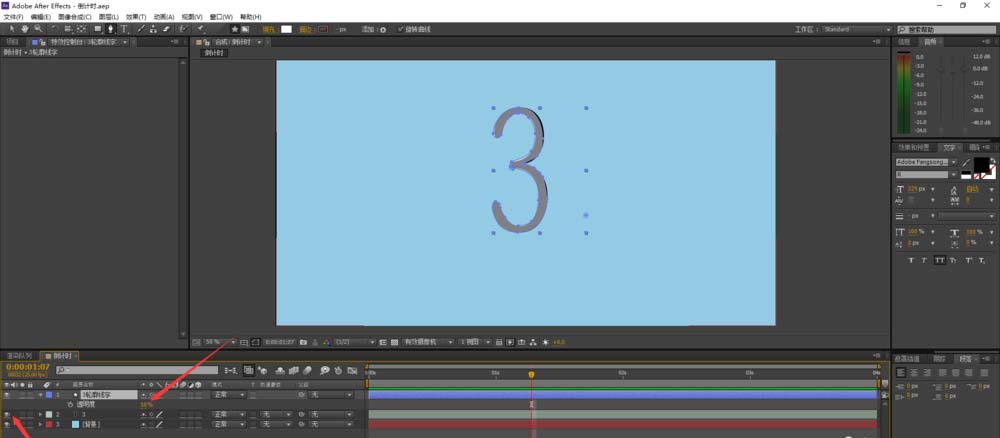Open the 窗口(W) menu
The image size is (1000, 438).
coord(221,17)
